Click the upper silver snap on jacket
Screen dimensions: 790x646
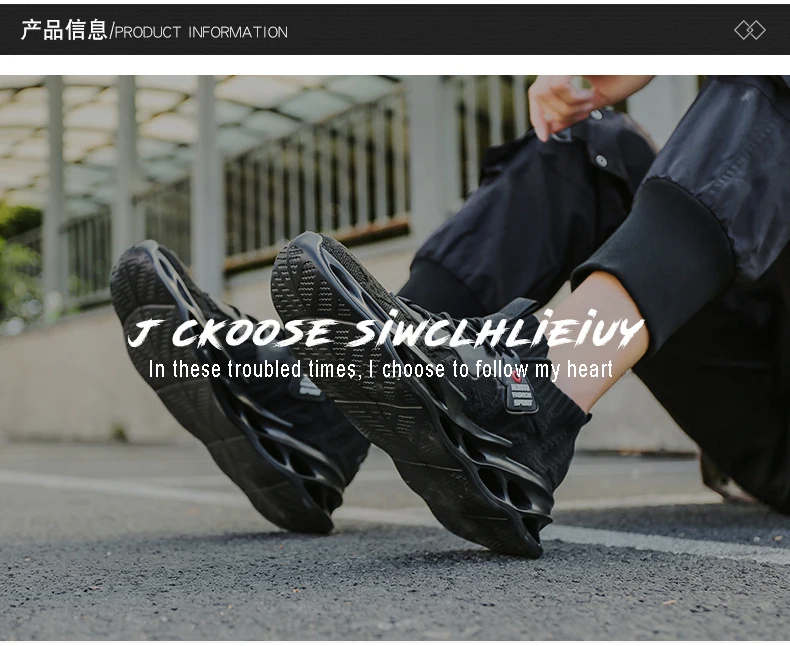[597, 115]
